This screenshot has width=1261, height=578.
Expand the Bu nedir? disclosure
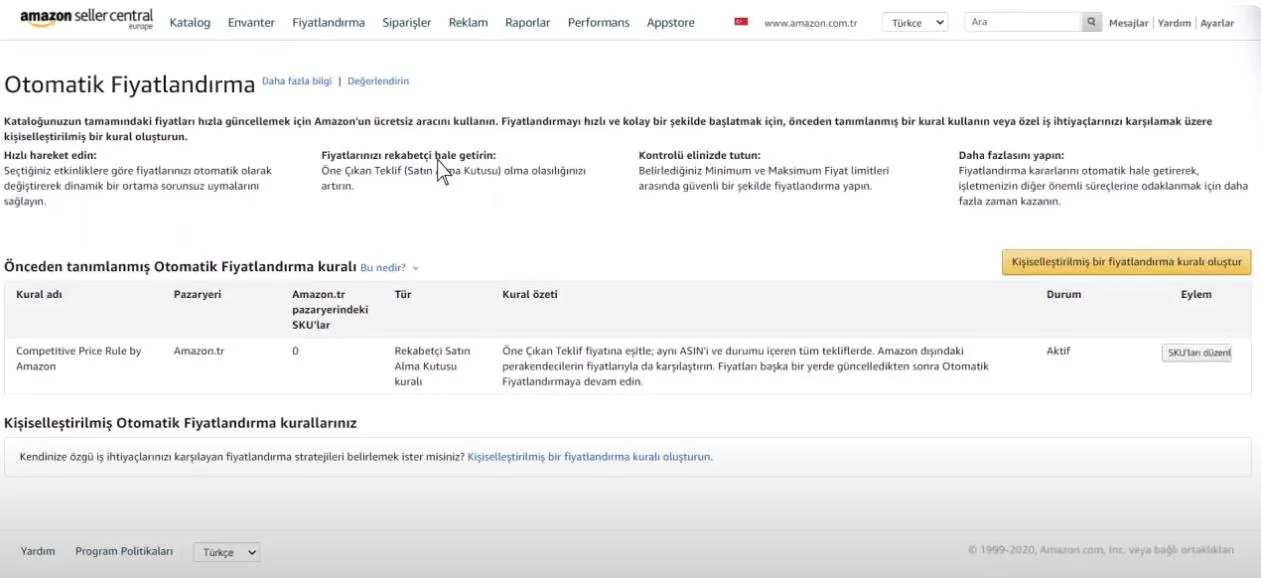(389, 268)
